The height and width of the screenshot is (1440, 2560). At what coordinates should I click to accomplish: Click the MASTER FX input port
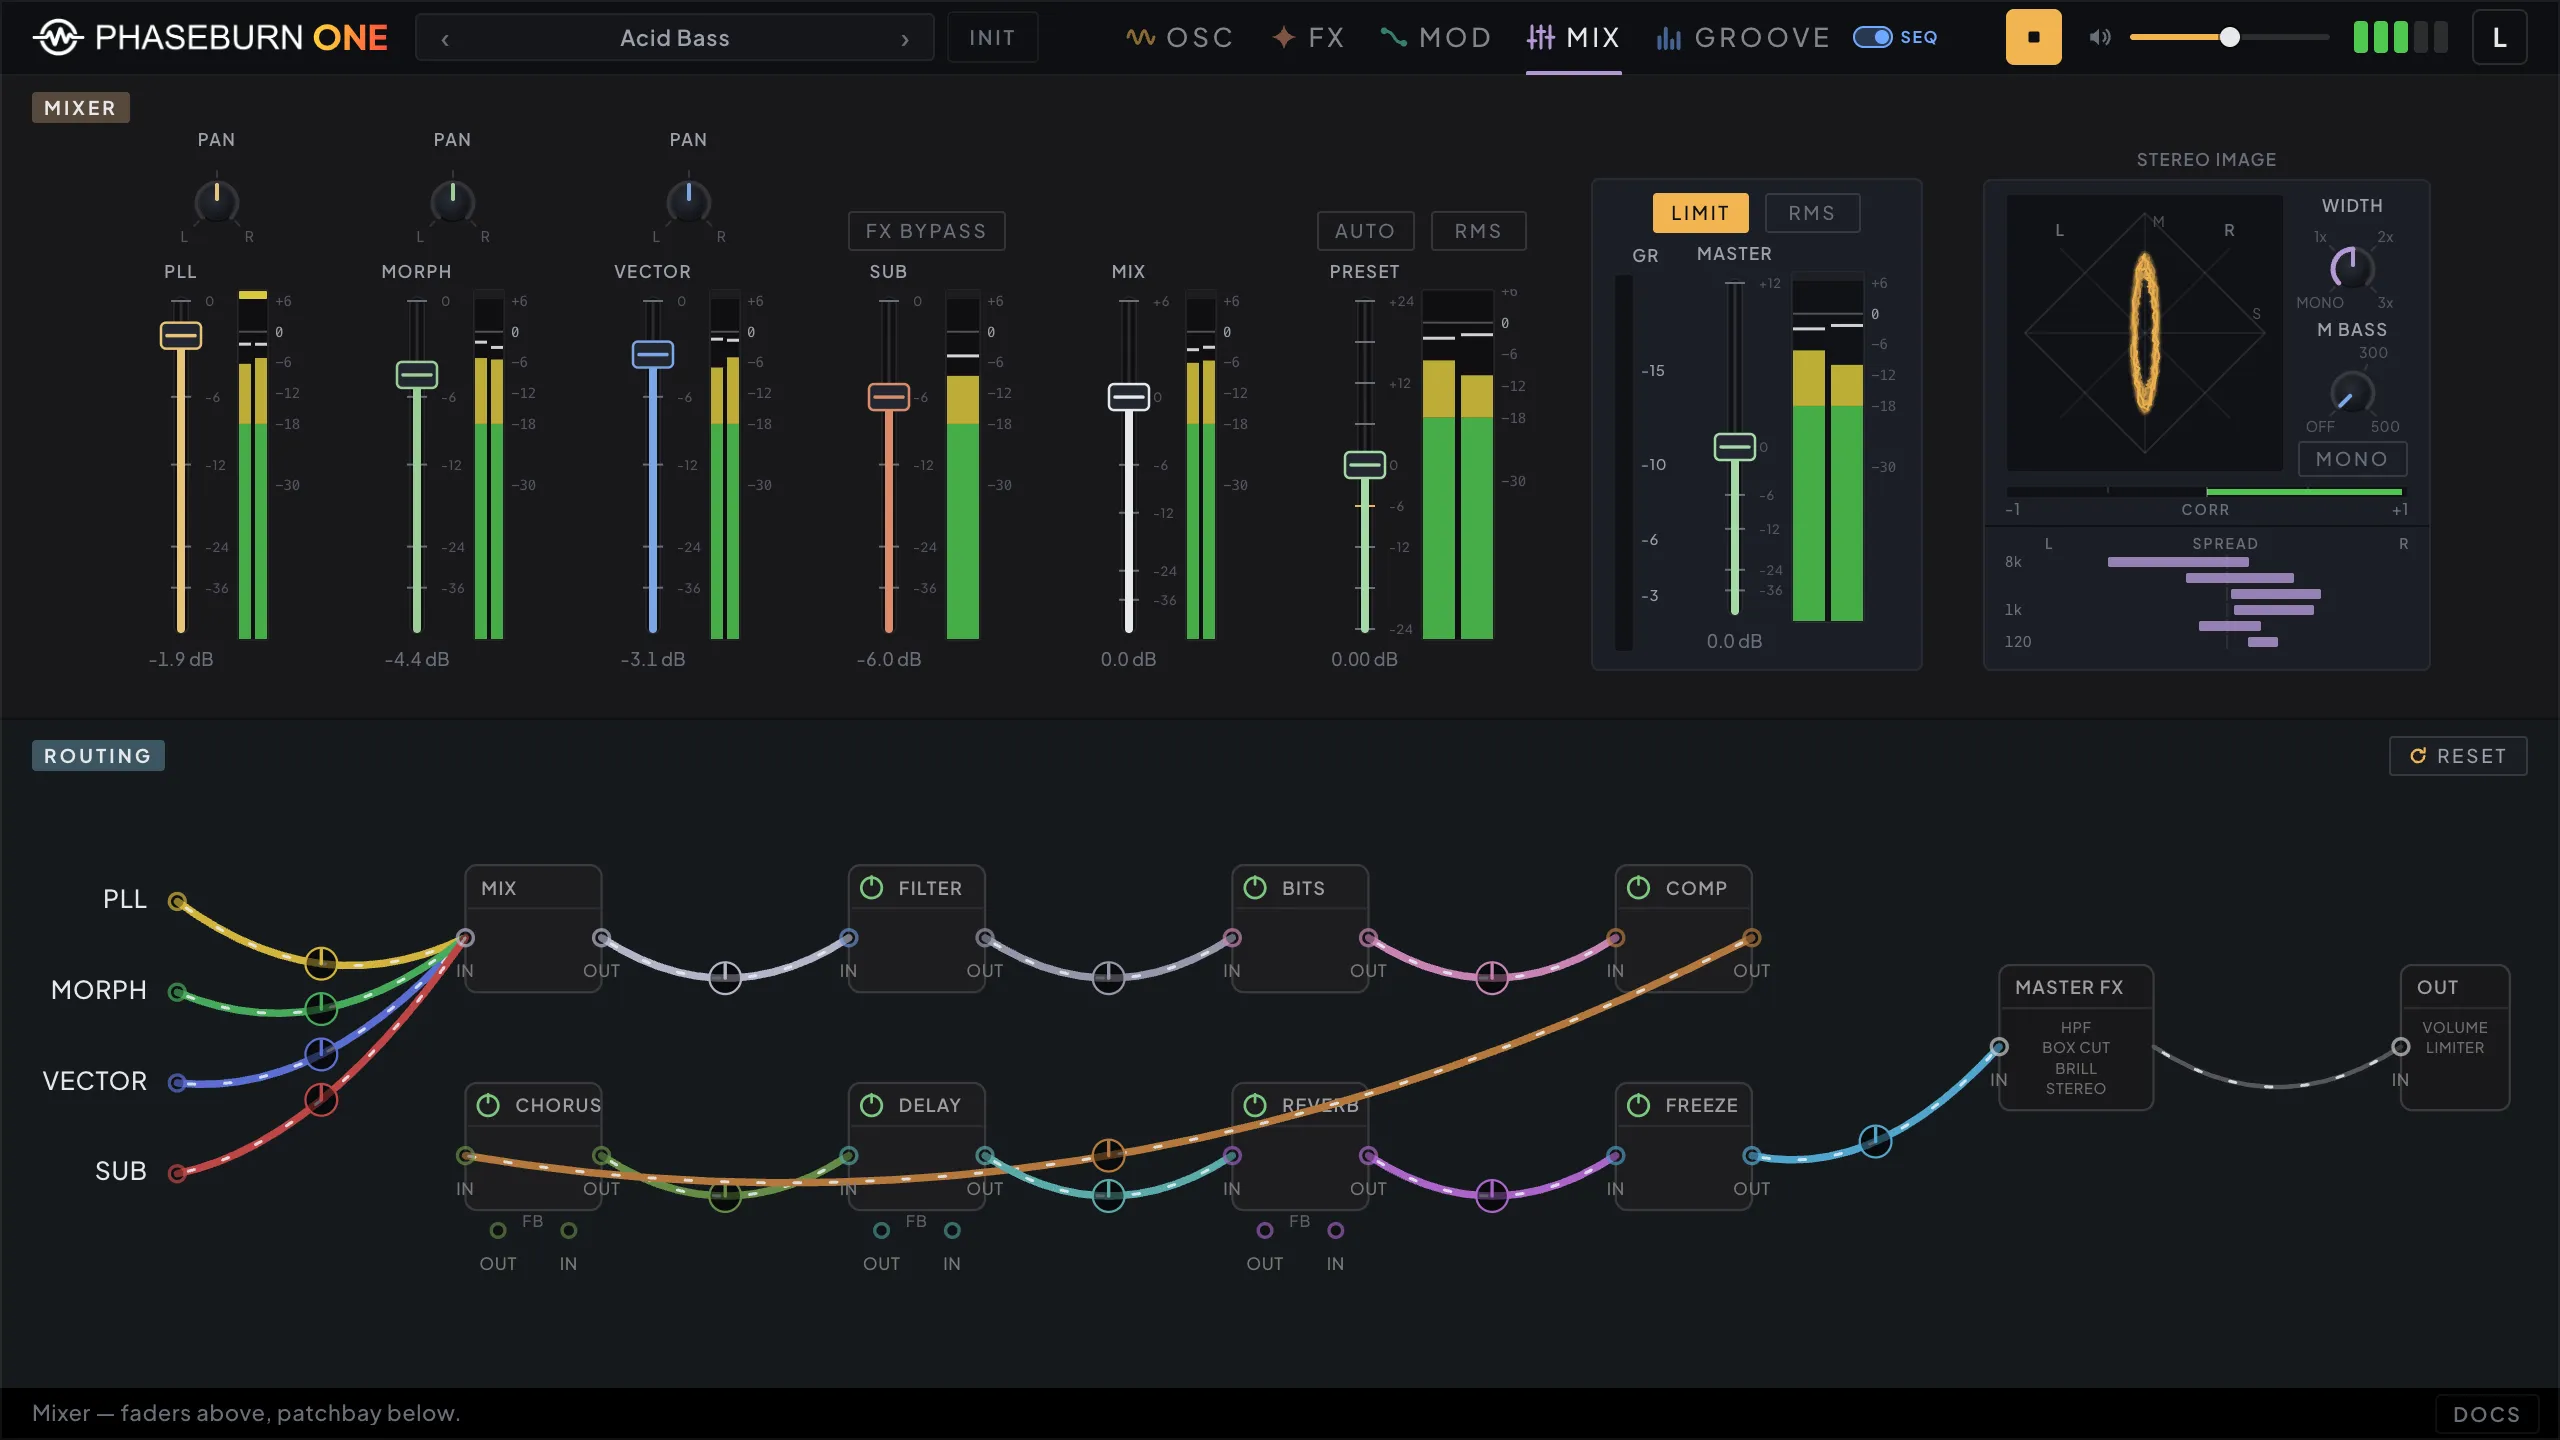pos(1999,1047)
